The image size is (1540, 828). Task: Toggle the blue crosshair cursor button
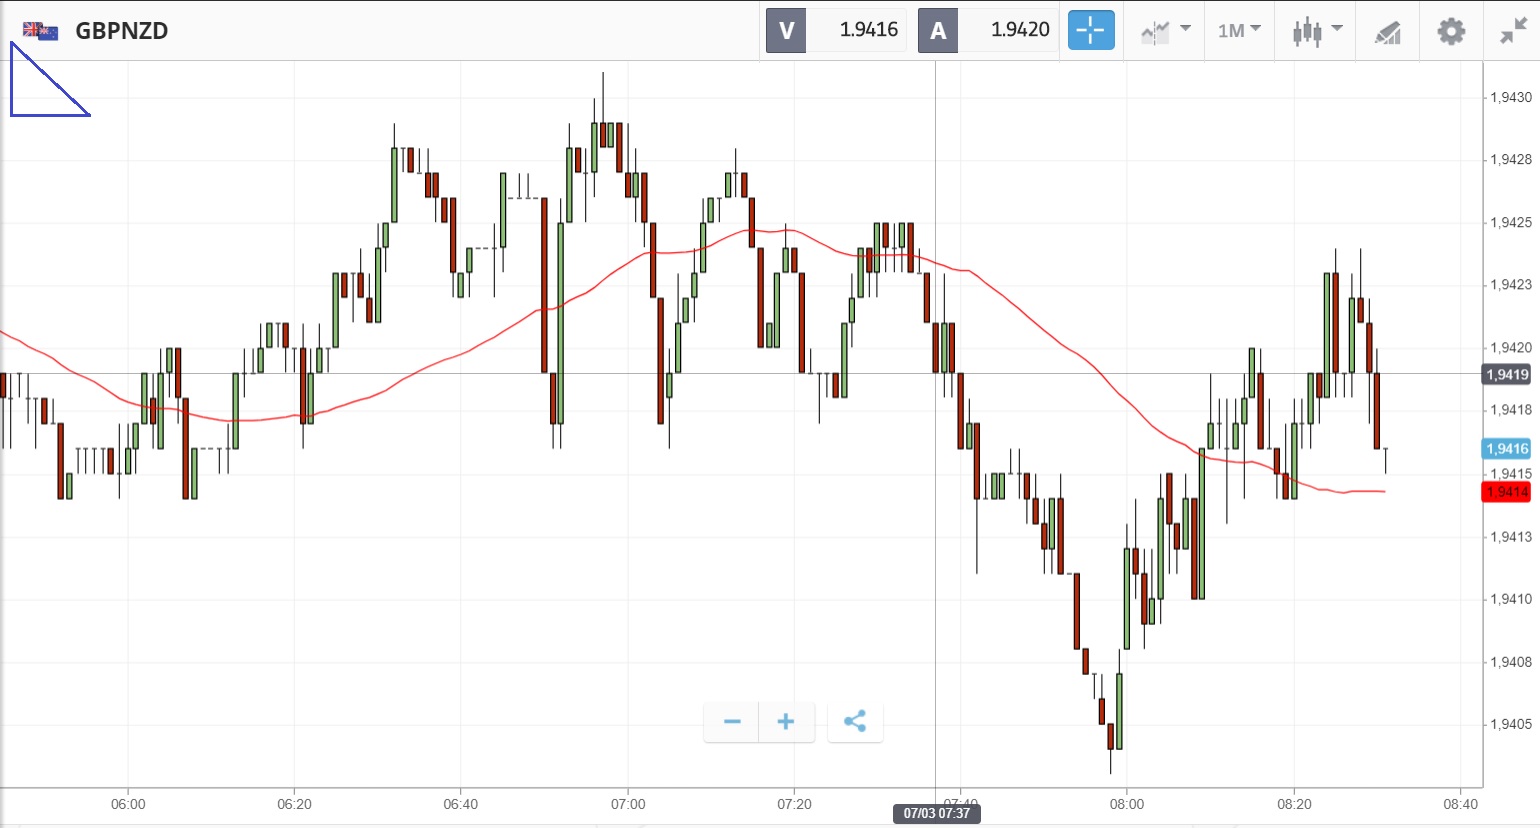click(1090, 31)
